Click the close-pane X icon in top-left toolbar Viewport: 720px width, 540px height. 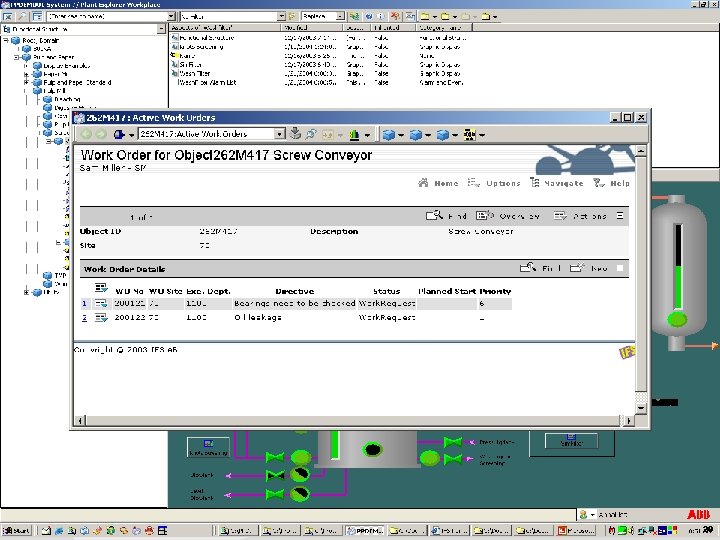coord(8,17)
